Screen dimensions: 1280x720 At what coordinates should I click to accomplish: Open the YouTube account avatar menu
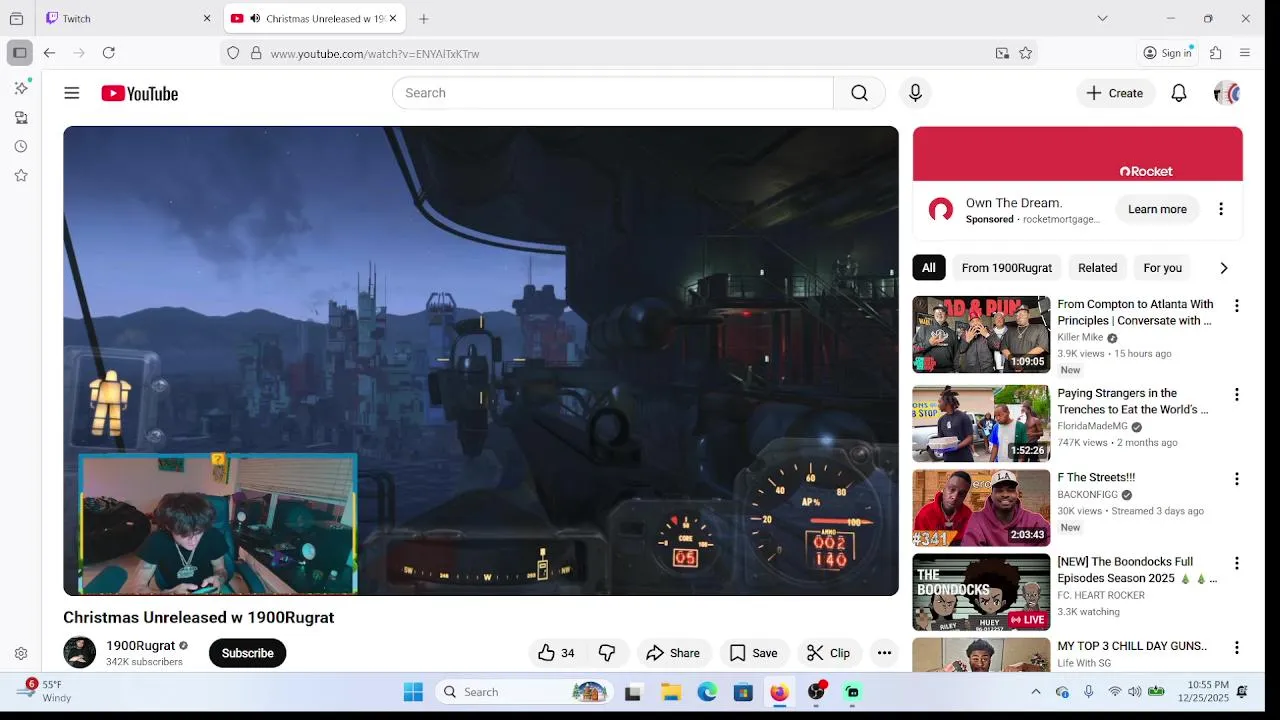(1227, 93)
